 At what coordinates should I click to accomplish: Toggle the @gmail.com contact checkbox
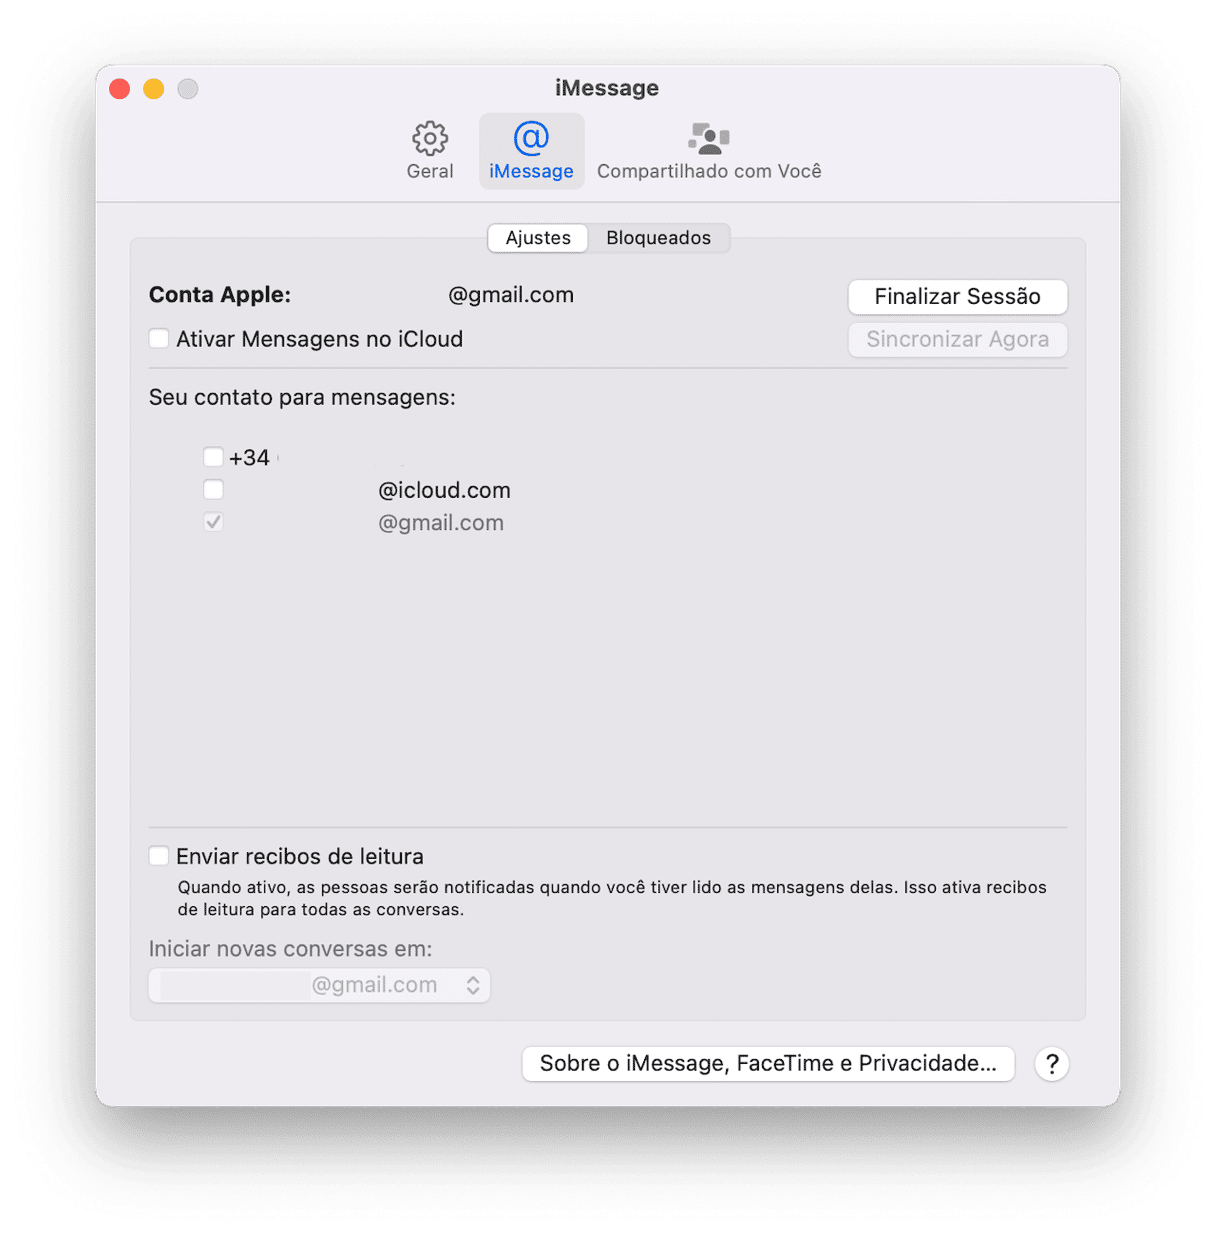click(x=213, y=521)
